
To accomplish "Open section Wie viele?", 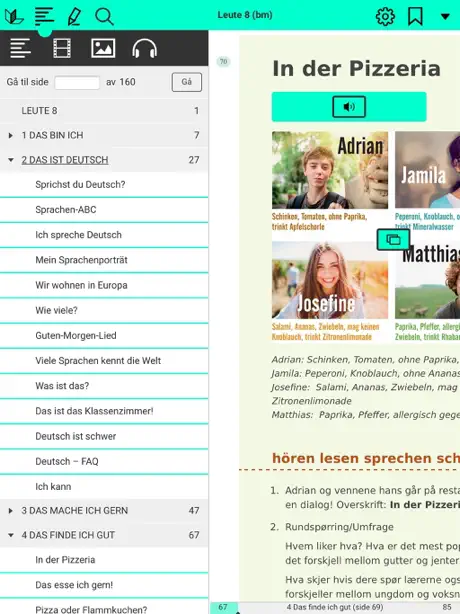I will pos(104,311).
